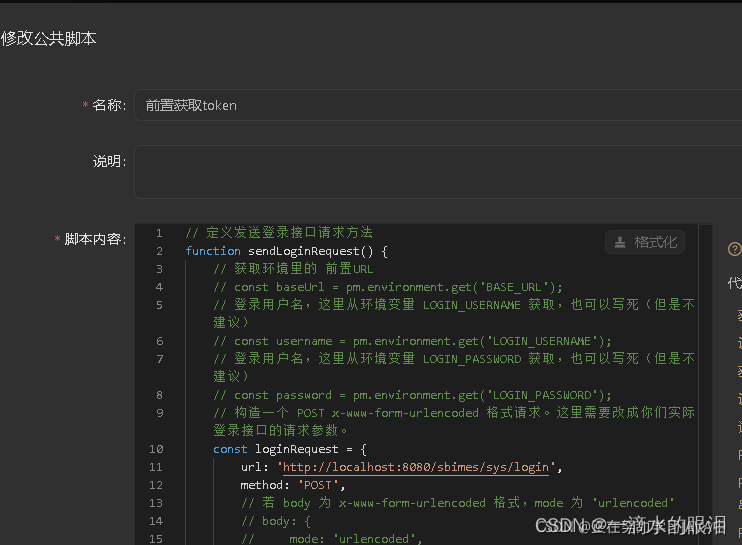Viewport: 742px width, 545px height.
Task: Click the const loginRequest = { line
Action: [x=290, y=449]
